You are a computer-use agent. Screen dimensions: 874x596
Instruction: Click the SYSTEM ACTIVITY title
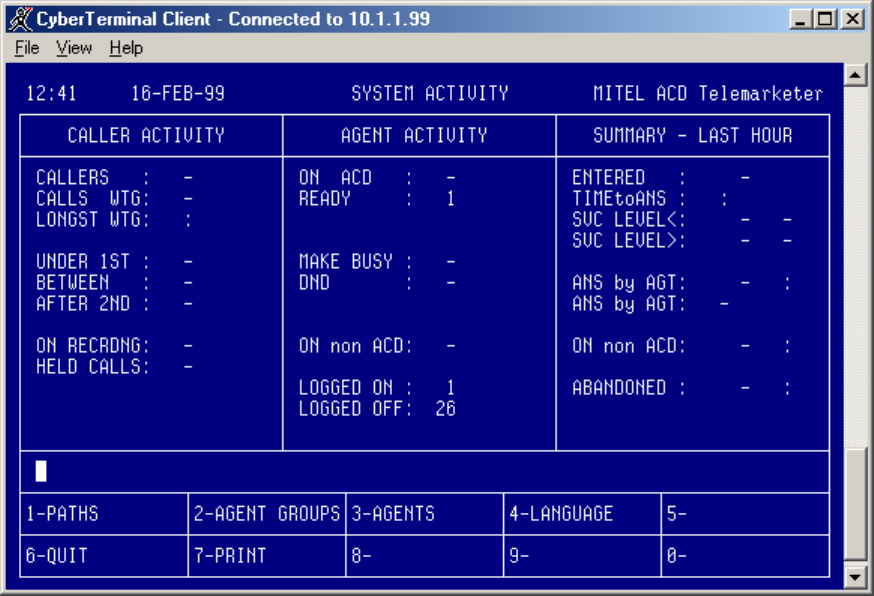pyautogui.click(x=430, y=93)
